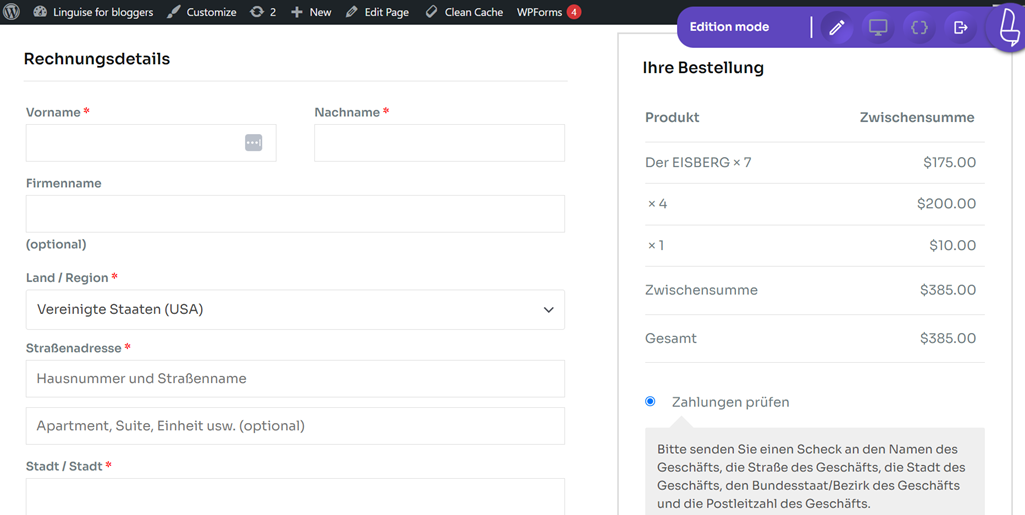Image resolution: width=1025 pixels, height=515 pixels.
Task: Click the $175.00 subtotal value
Action: (949, 162)
